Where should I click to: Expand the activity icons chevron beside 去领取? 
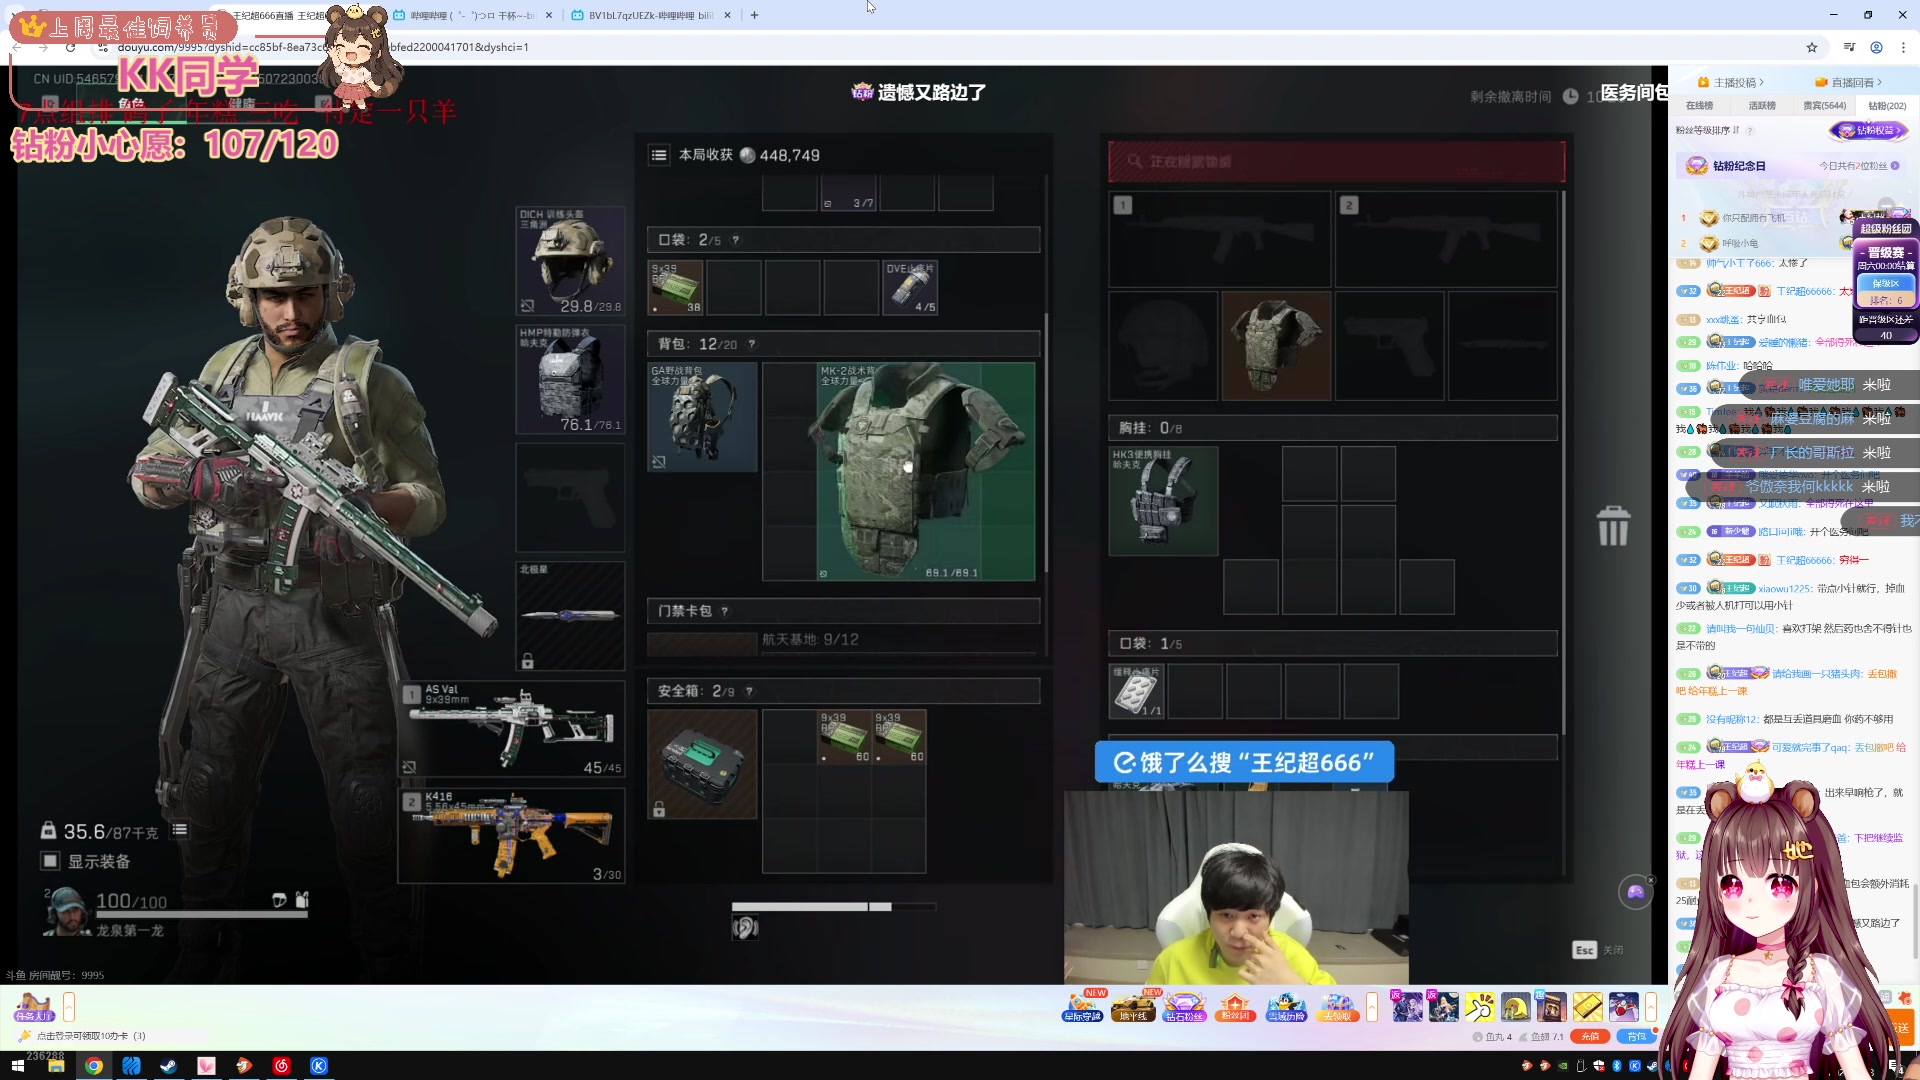1372,1007
